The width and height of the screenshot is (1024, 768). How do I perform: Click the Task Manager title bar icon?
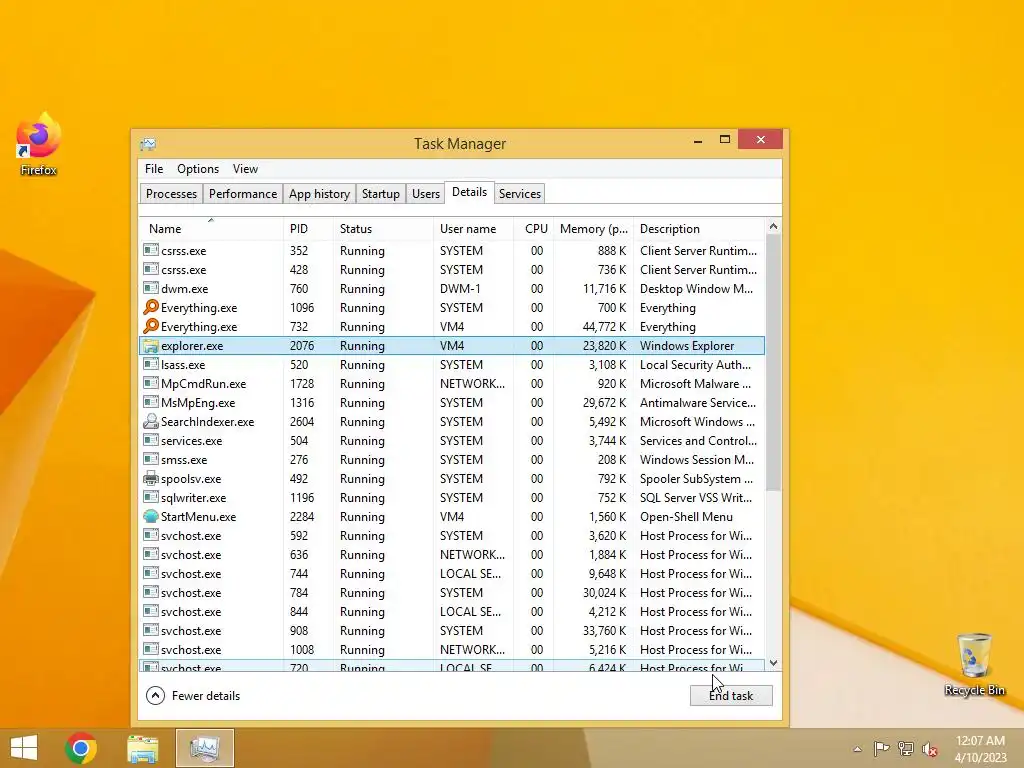click(x=148, y=144)
